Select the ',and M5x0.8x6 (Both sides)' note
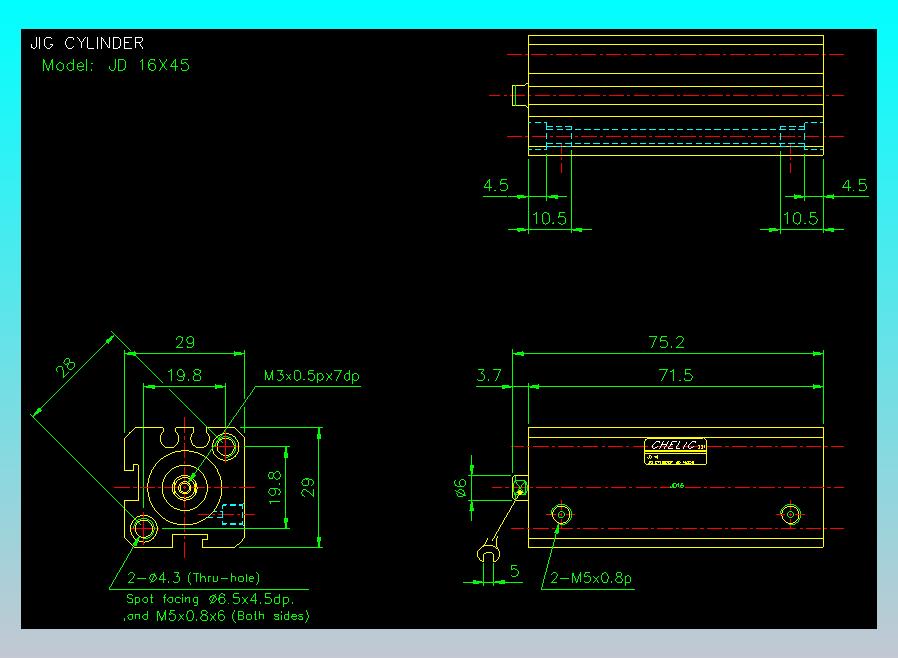The image size is (898, 658). (x=216, y=616)
